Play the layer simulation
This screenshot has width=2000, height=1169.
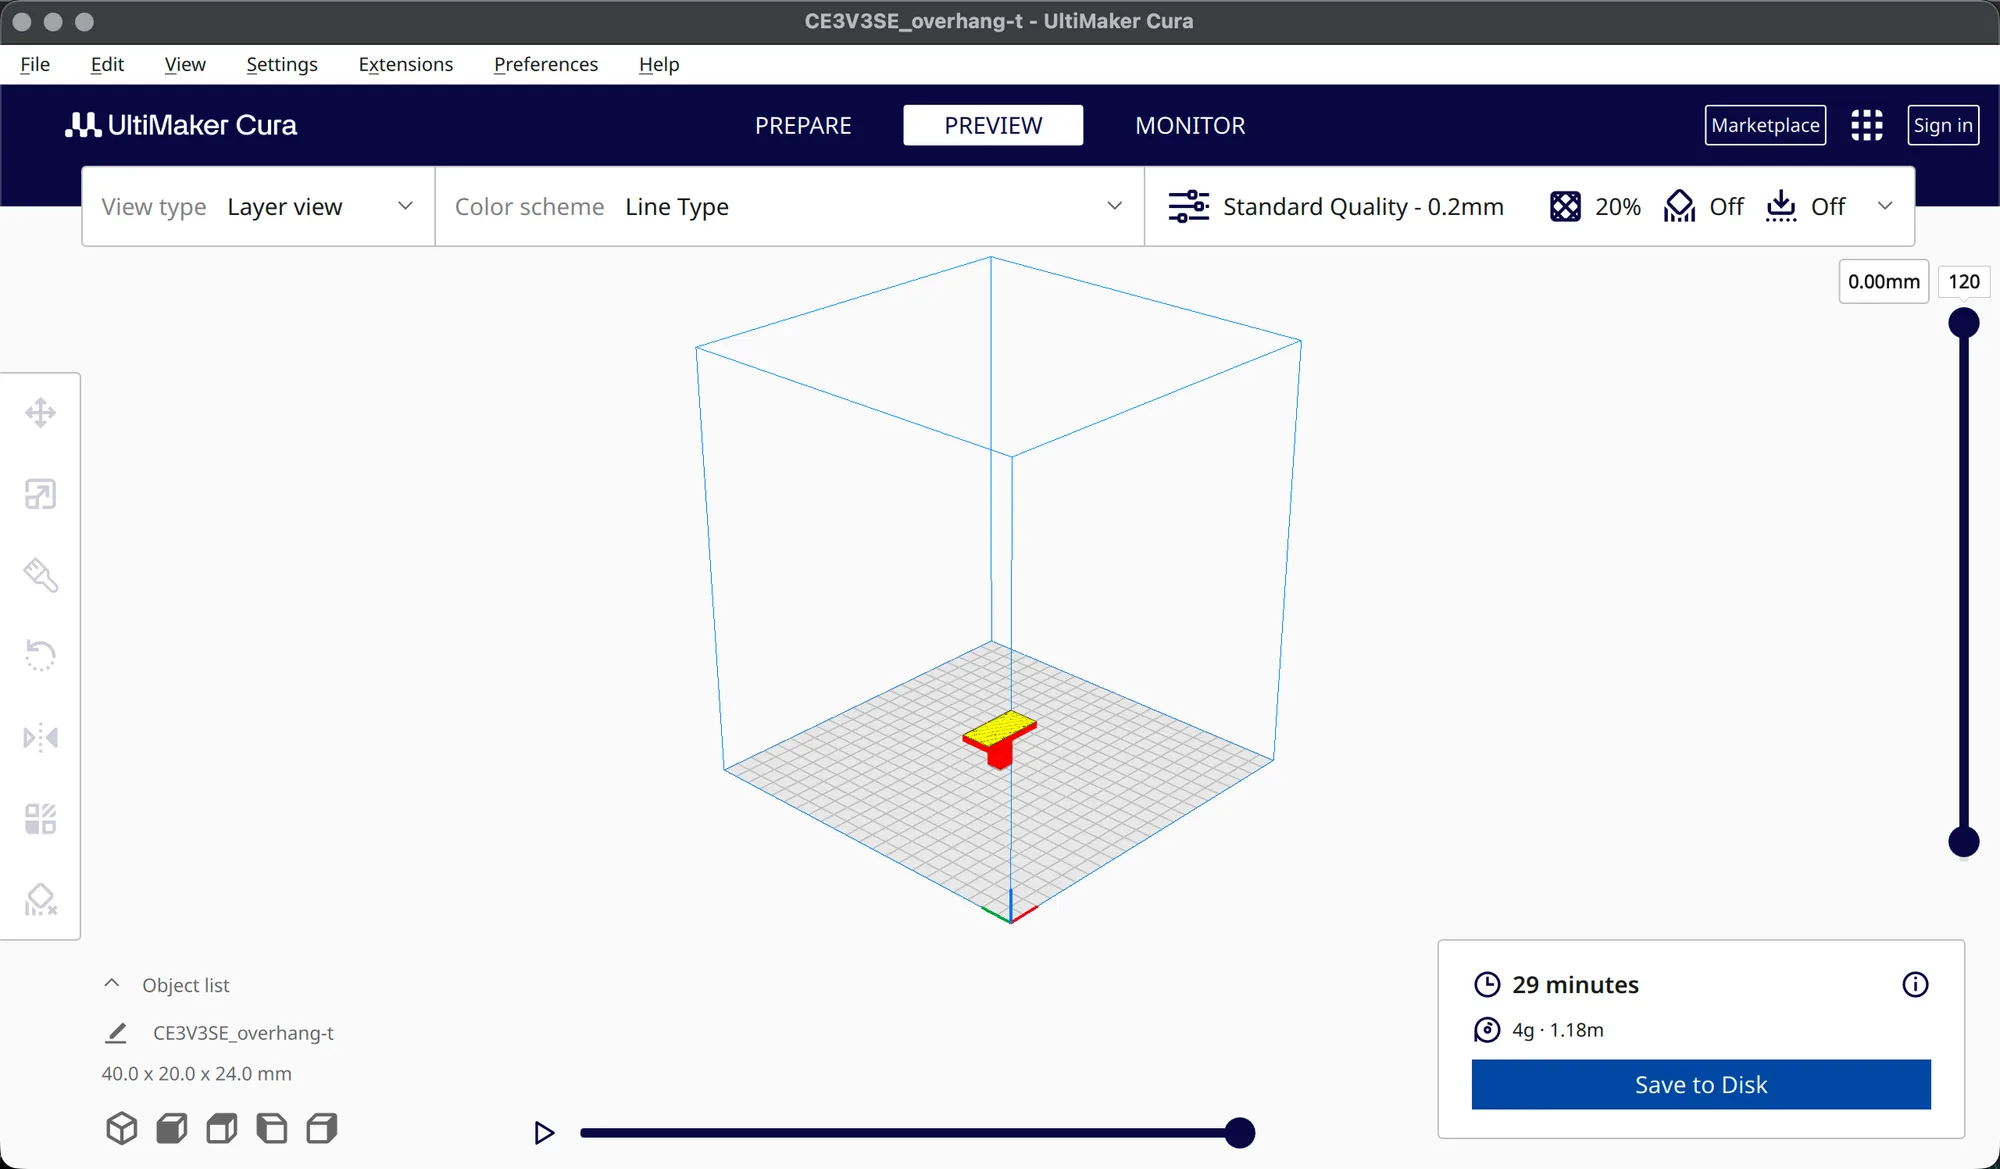[x=544, y=1133]
